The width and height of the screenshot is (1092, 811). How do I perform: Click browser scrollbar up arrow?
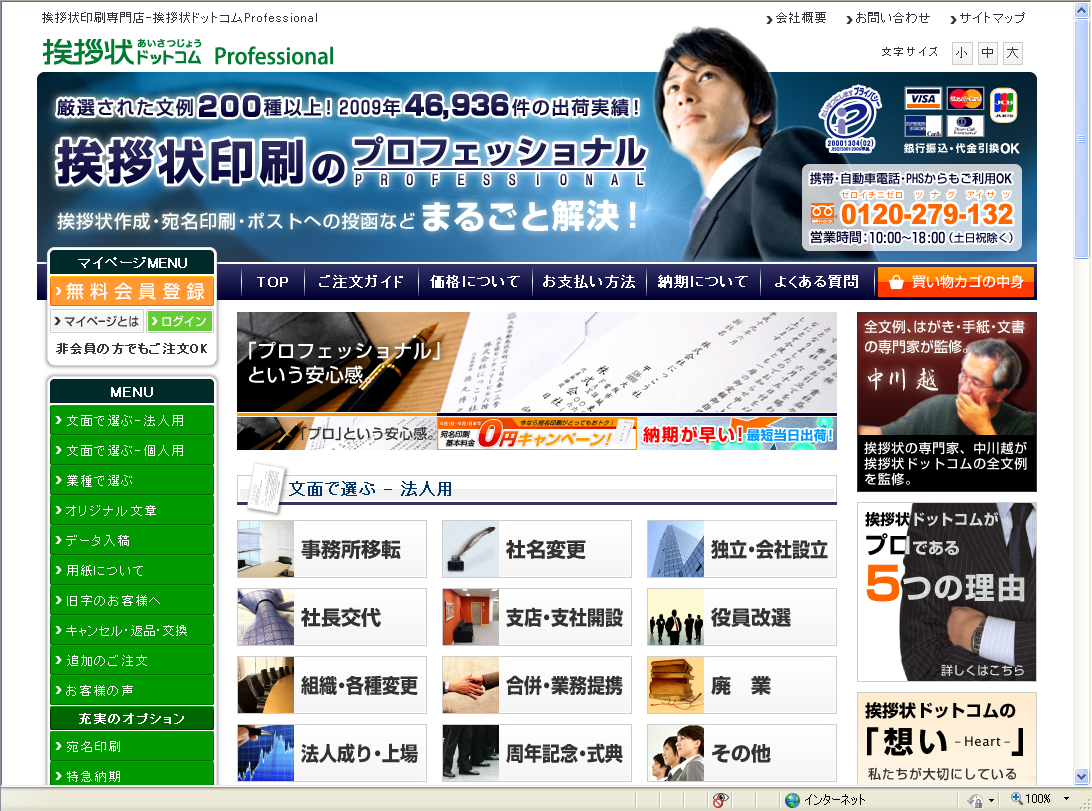(x=1081, y=10)
